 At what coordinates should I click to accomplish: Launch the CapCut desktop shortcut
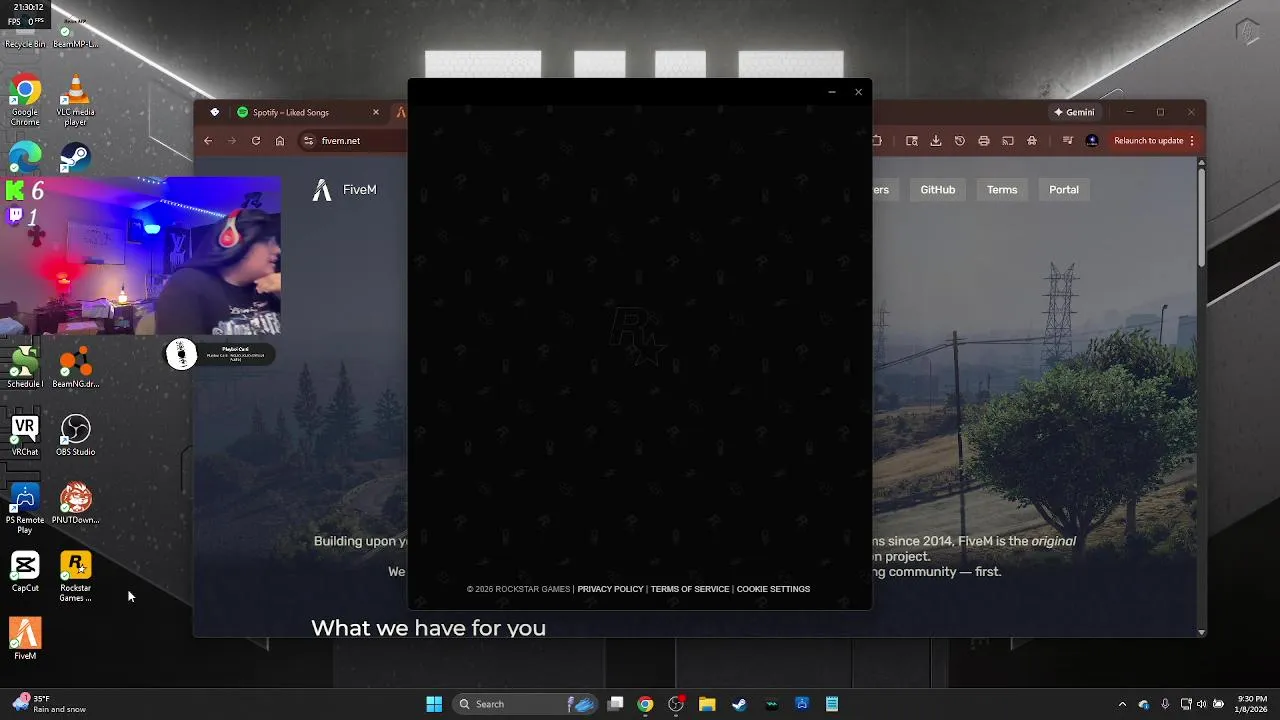coord(25,572)
